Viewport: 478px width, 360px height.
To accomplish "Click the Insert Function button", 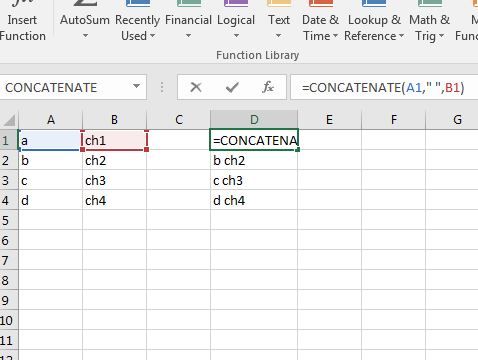I will (x=22, y=21).
